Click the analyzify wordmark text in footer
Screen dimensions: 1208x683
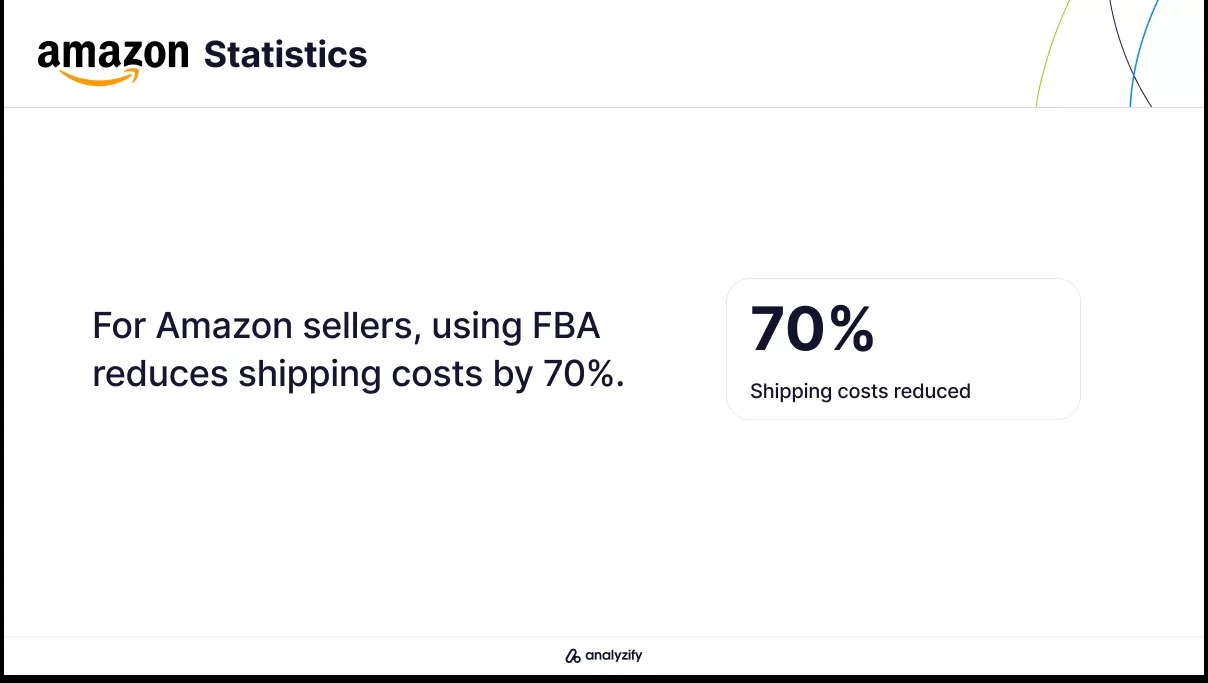[613, 657]
